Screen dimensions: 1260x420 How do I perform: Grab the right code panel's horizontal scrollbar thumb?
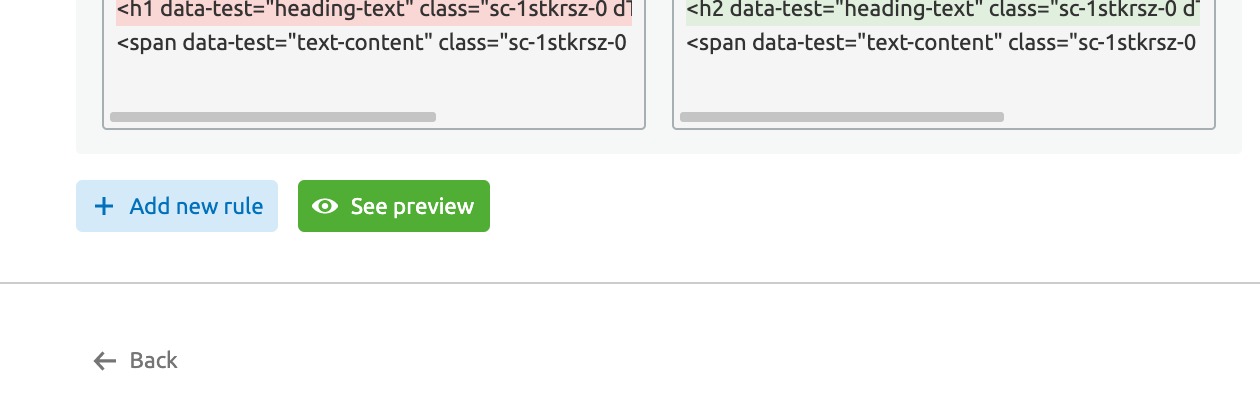click(841, 117)
